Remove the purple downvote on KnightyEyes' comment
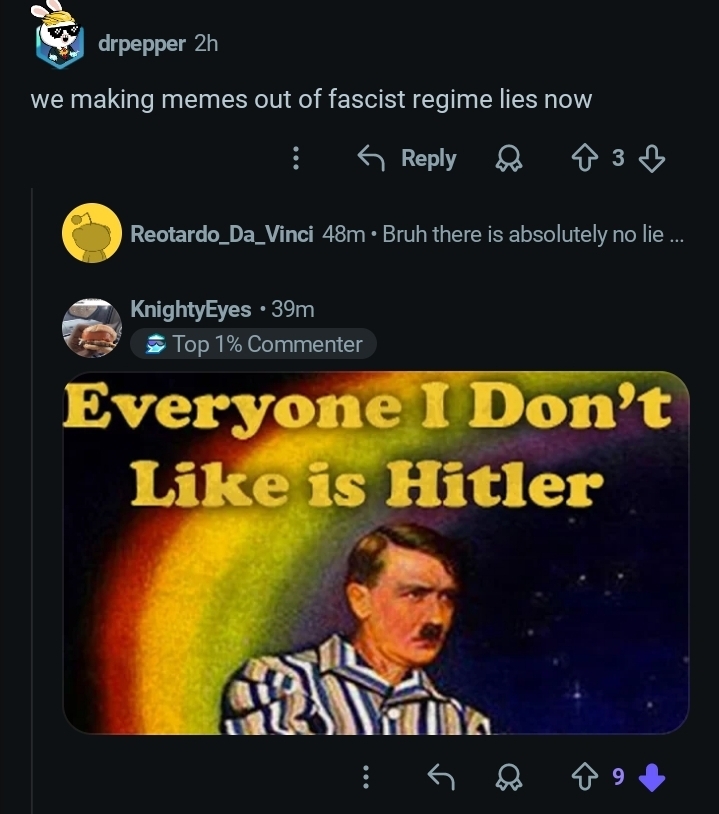The width and height of the screenshot is (719, 814). [651, 777]
